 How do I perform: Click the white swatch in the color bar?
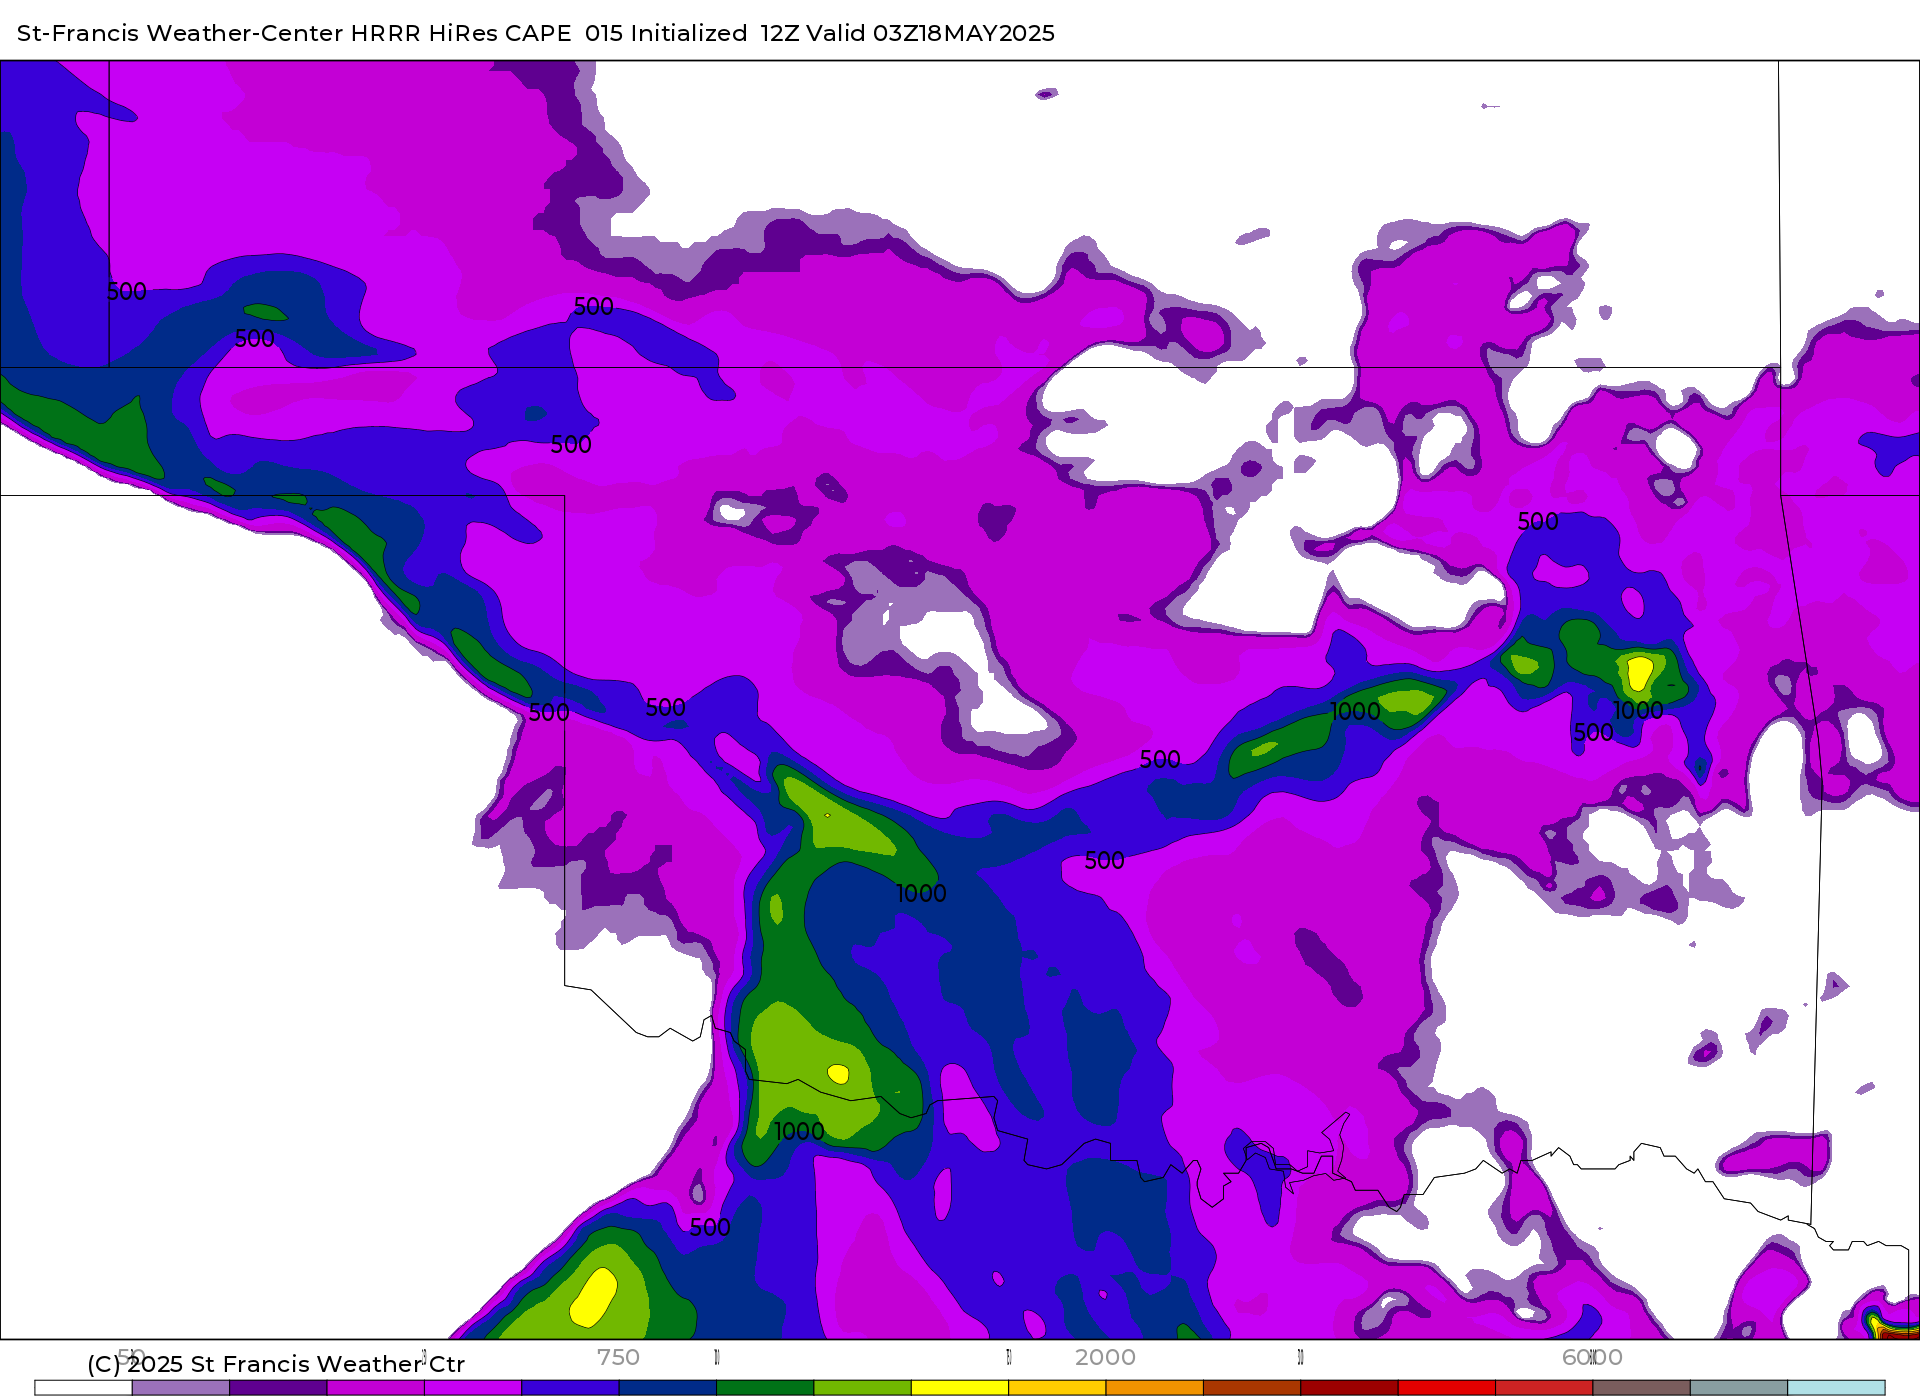click(83, 1388)
